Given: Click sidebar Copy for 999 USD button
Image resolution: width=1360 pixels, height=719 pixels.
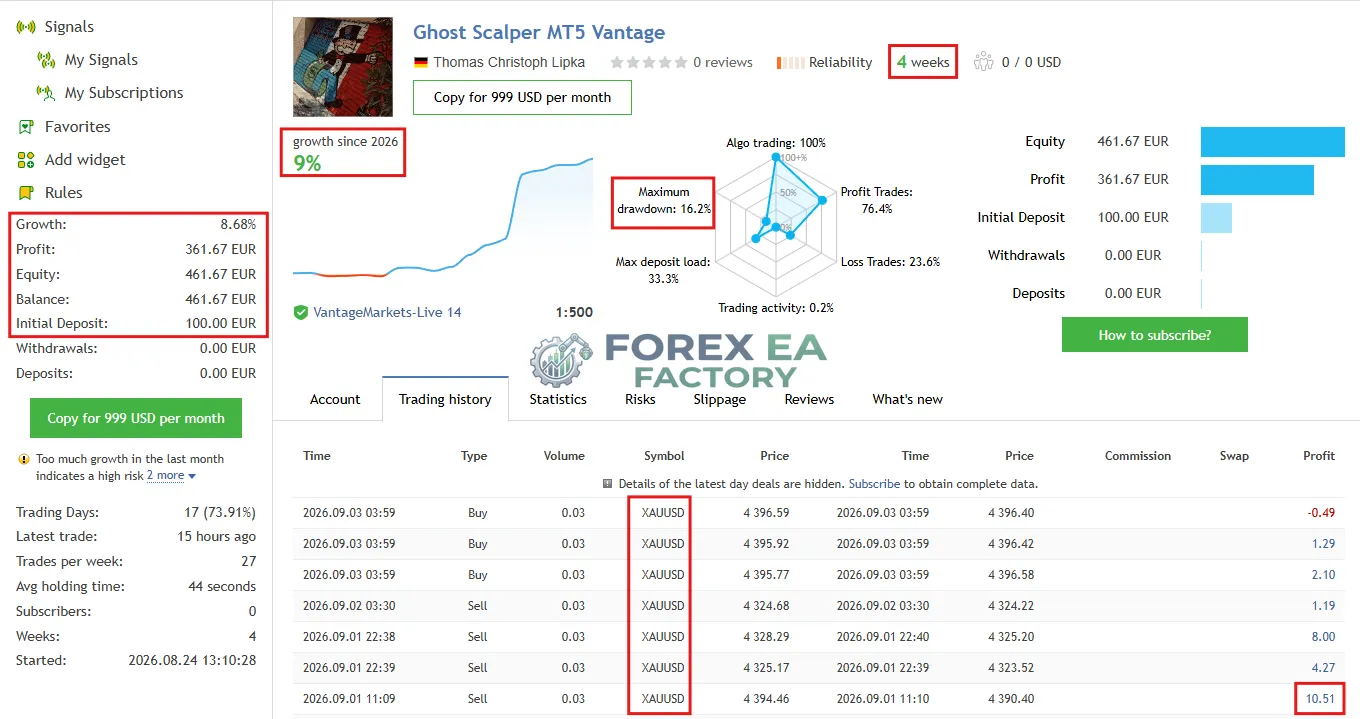Looking at the screenshot, I should (136, 418).
